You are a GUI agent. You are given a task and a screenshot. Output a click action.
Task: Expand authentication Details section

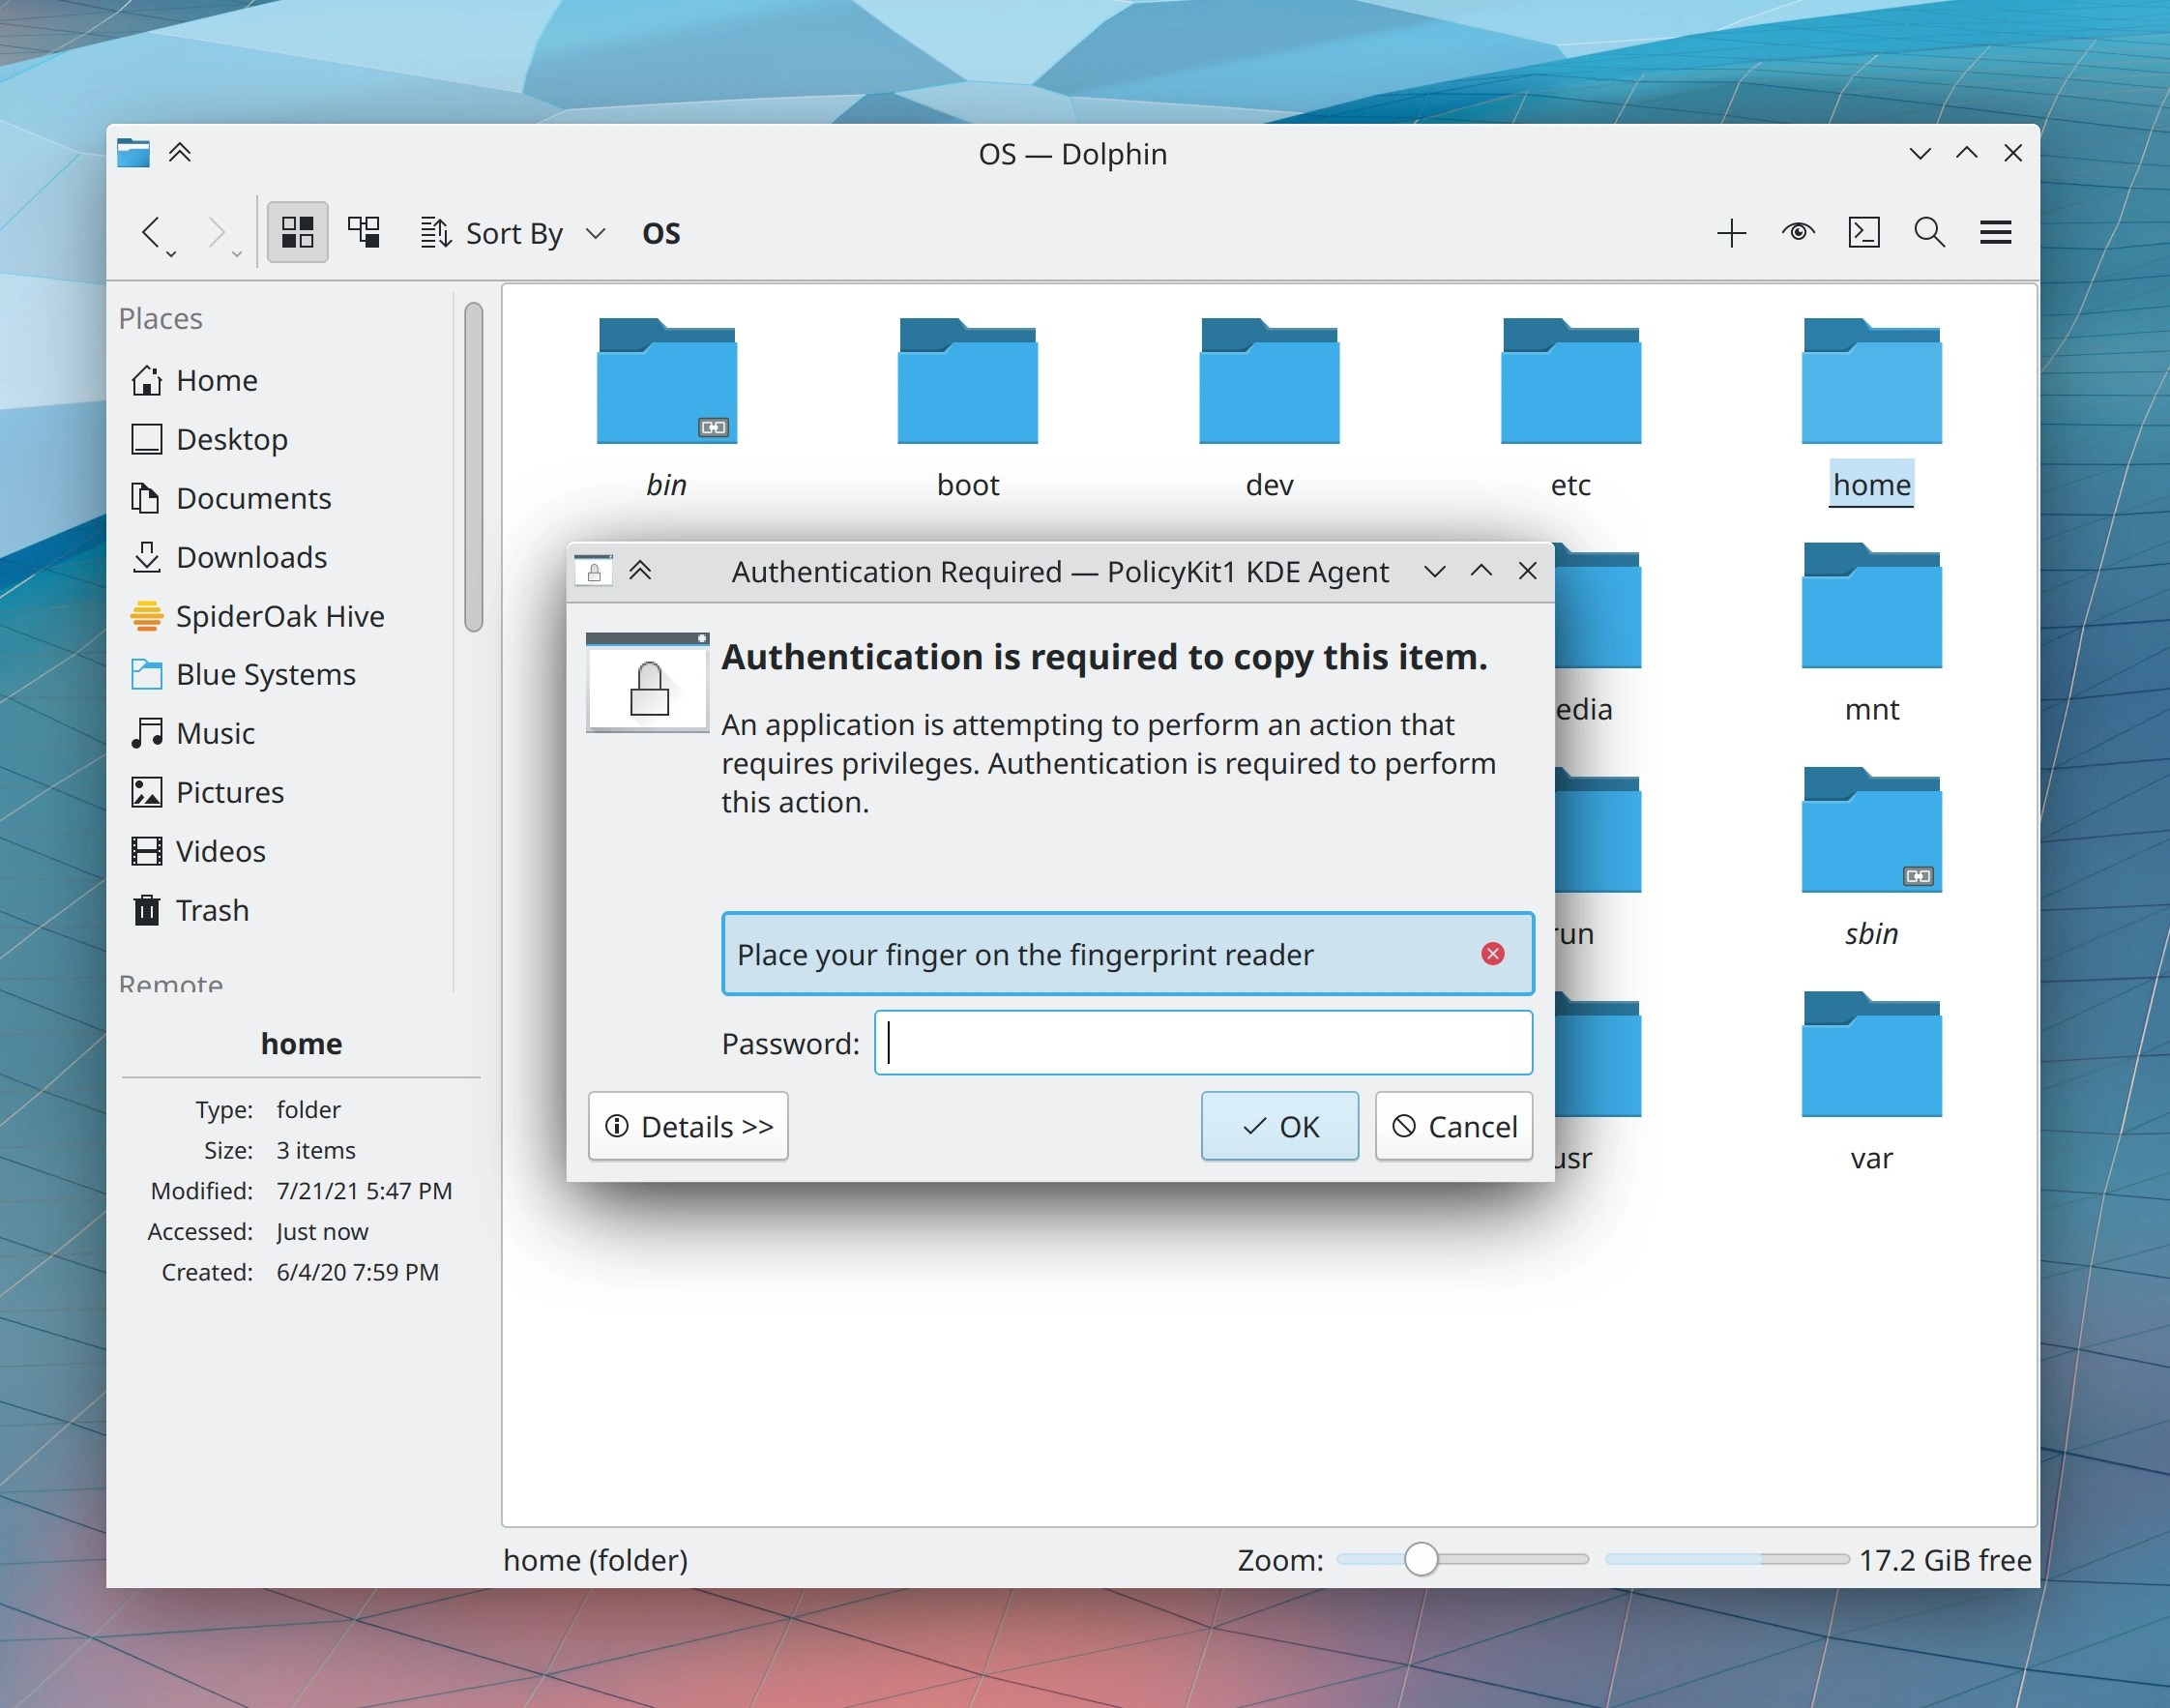[x=688, y=1126]
